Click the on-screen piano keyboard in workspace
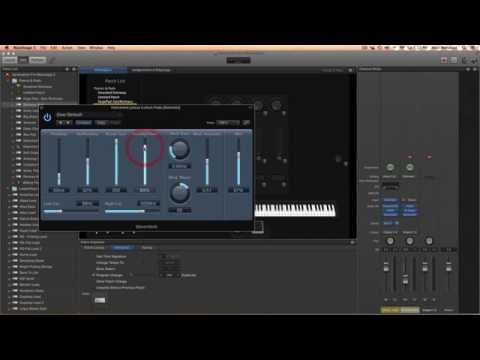The image size is (480, 360). pos(295,210)
